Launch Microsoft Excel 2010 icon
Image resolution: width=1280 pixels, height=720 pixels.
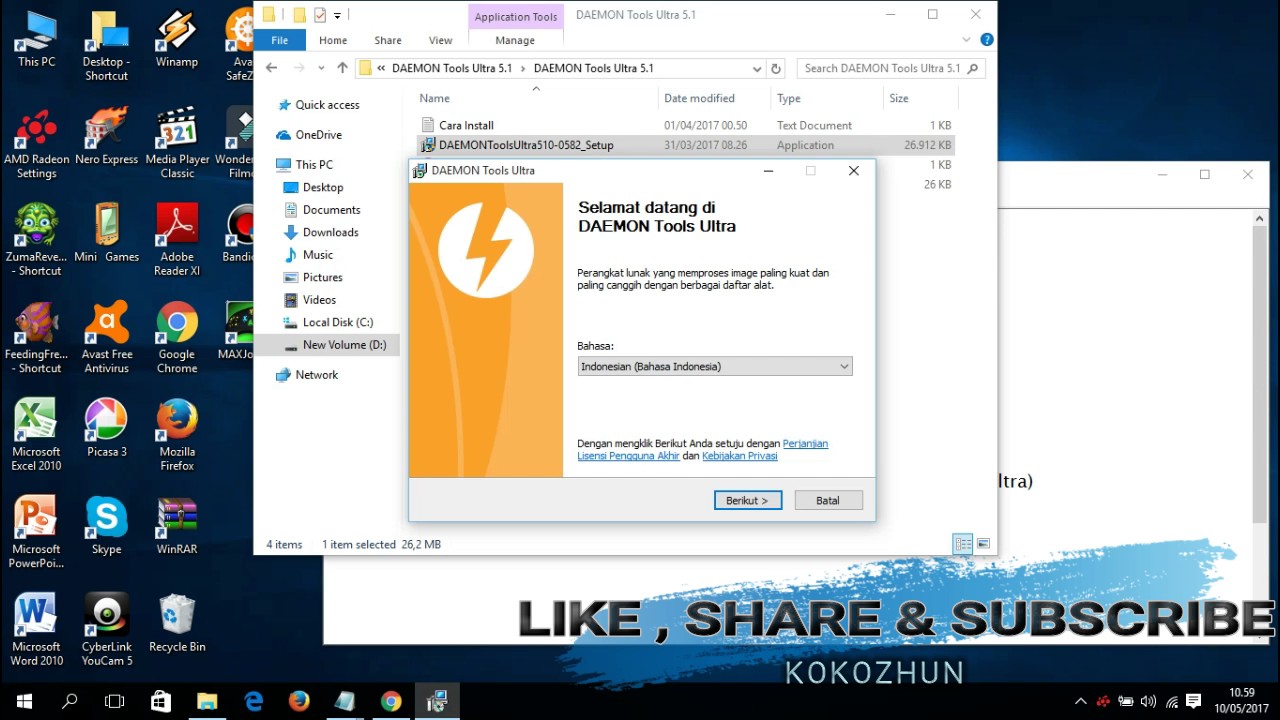pos(36,435)
